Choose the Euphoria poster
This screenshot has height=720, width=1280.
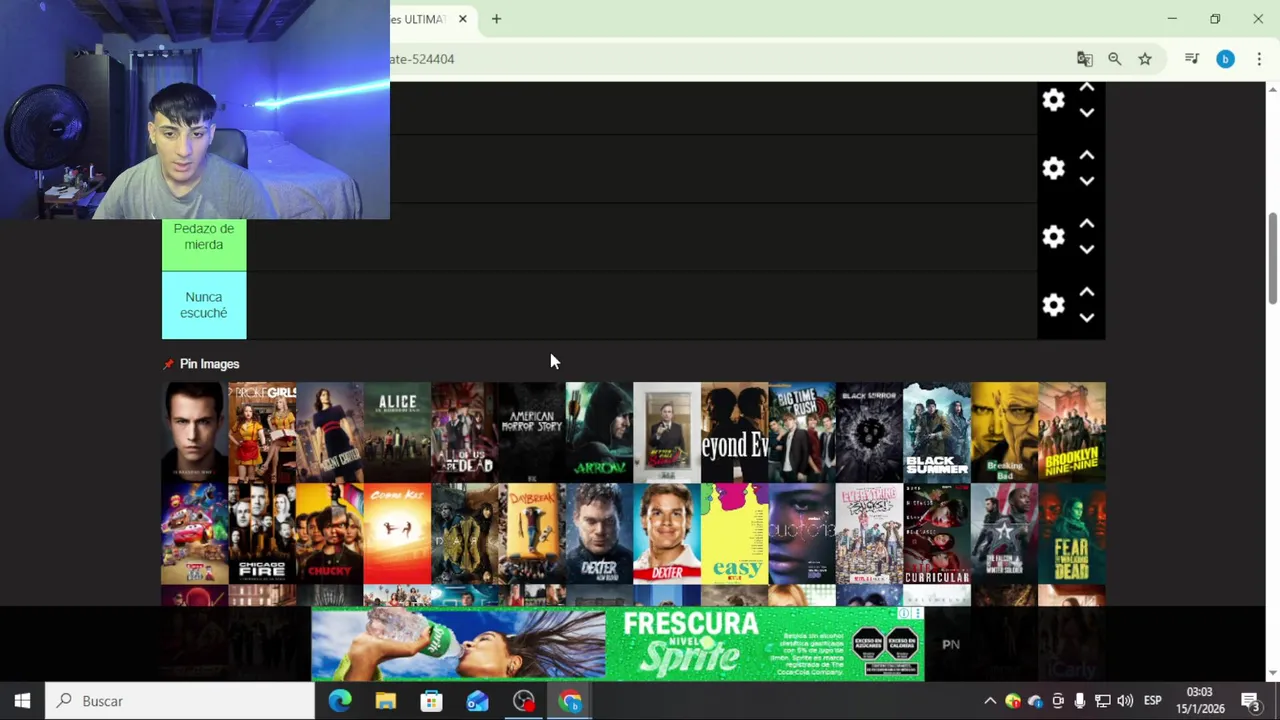point(802,534)
